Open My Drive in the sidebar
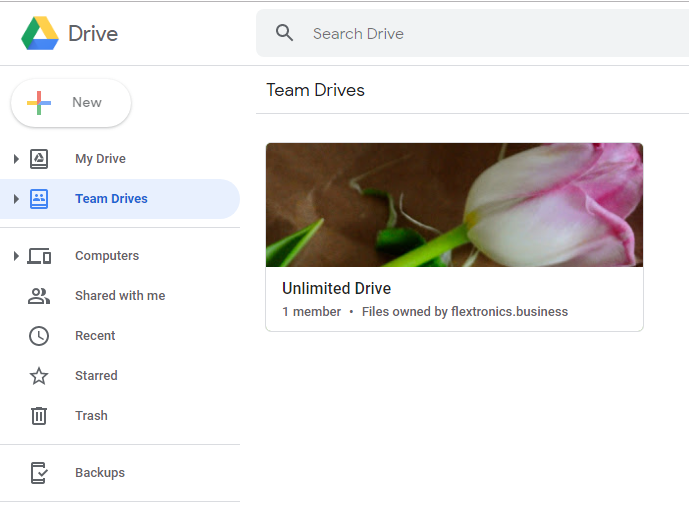The width and height of the screenshot is (689, 520). [x=120, y=159]
